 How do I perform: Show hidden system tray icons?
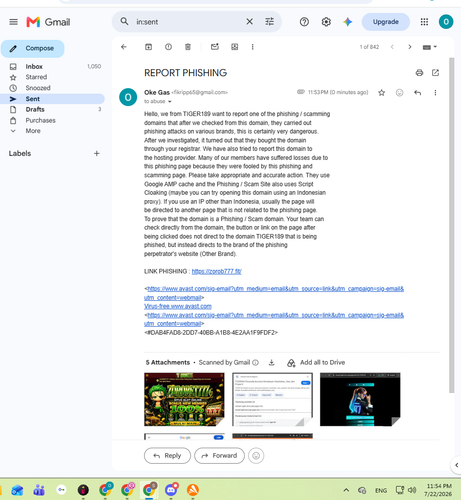click(346, 490)
